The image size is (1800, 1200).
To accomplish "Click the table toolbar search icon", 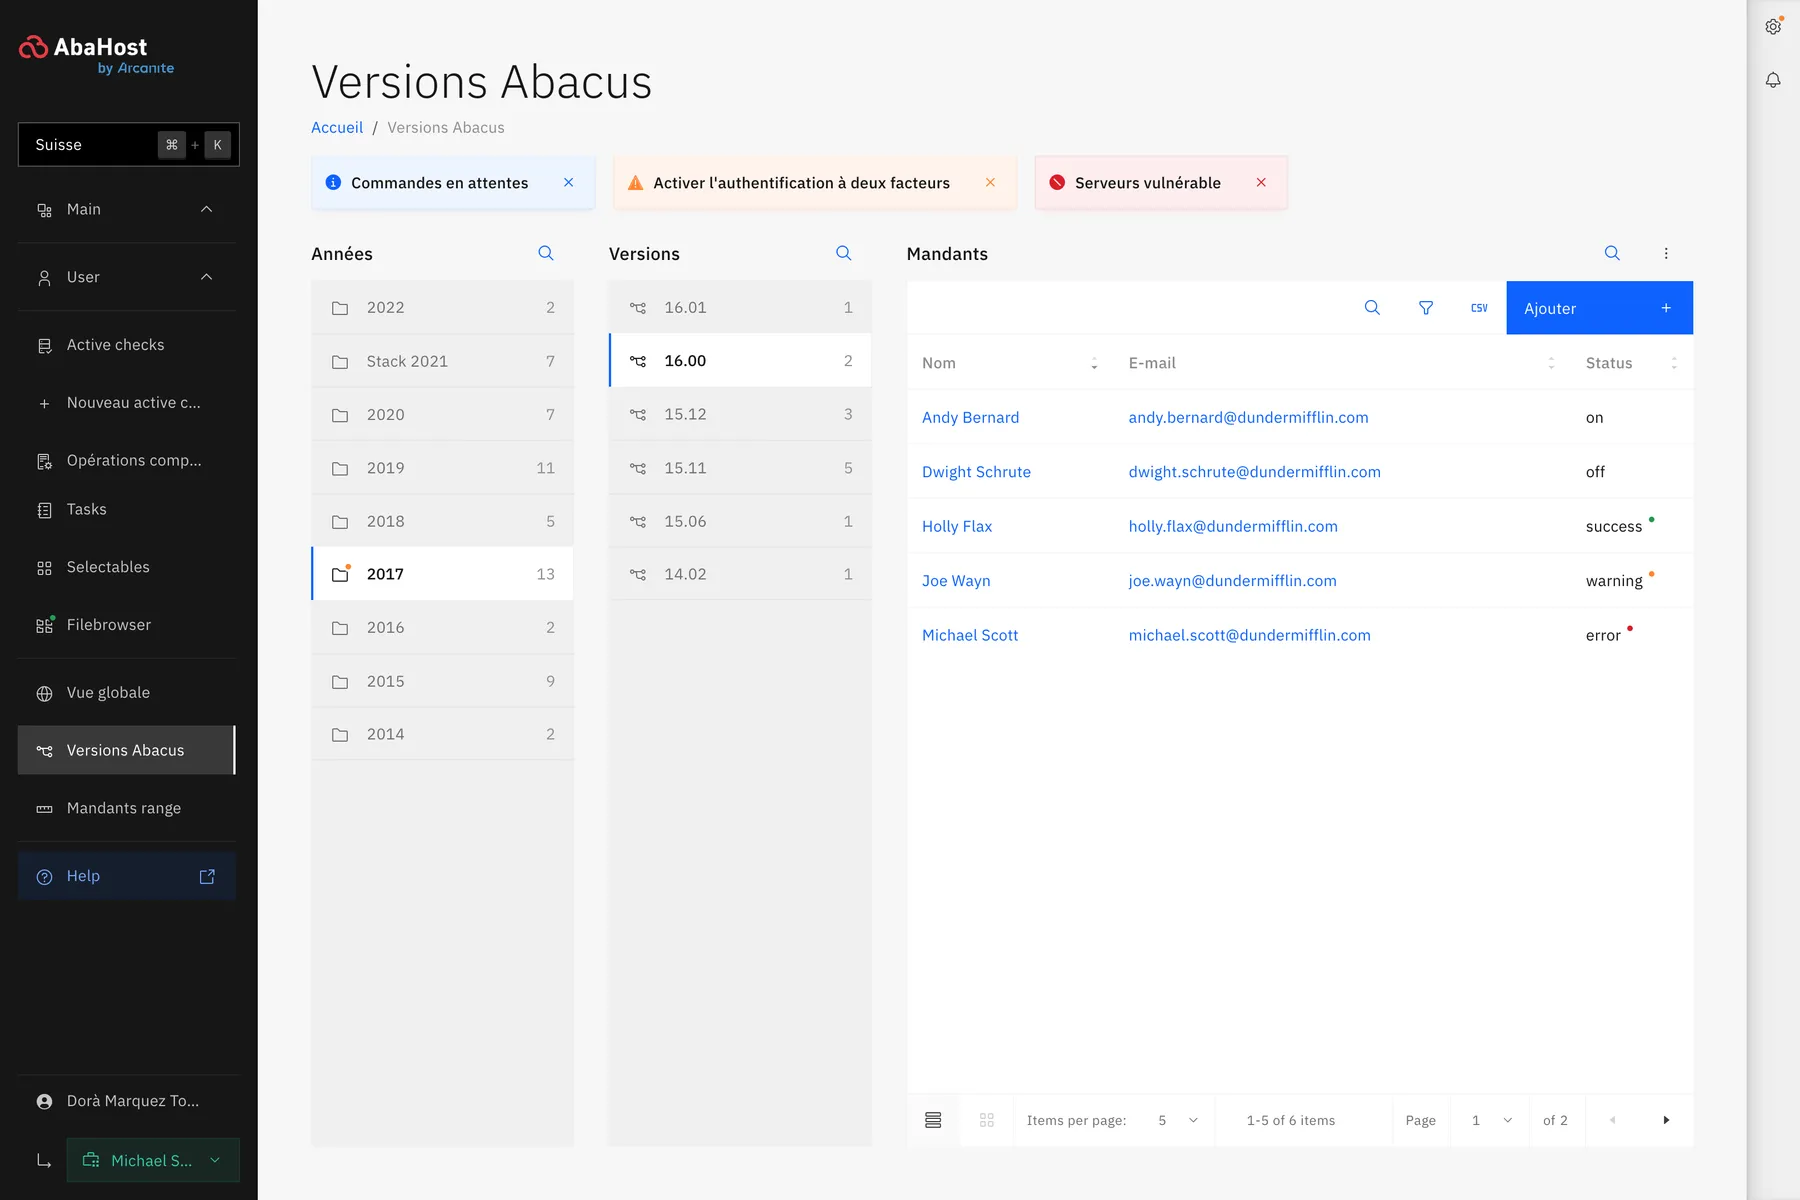I will coord(1372,308).
